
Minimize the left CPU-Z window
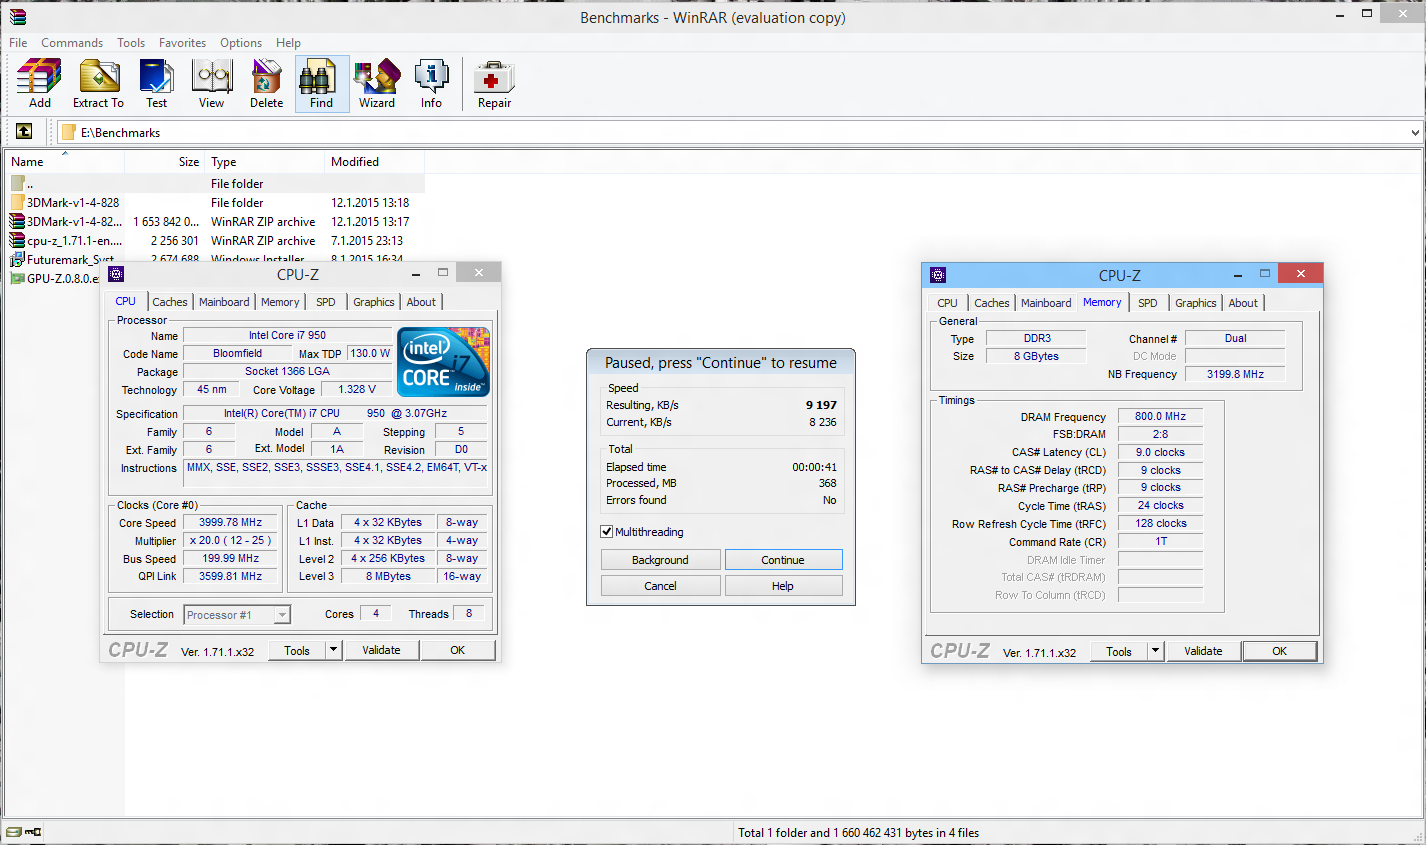pos(415,272)
